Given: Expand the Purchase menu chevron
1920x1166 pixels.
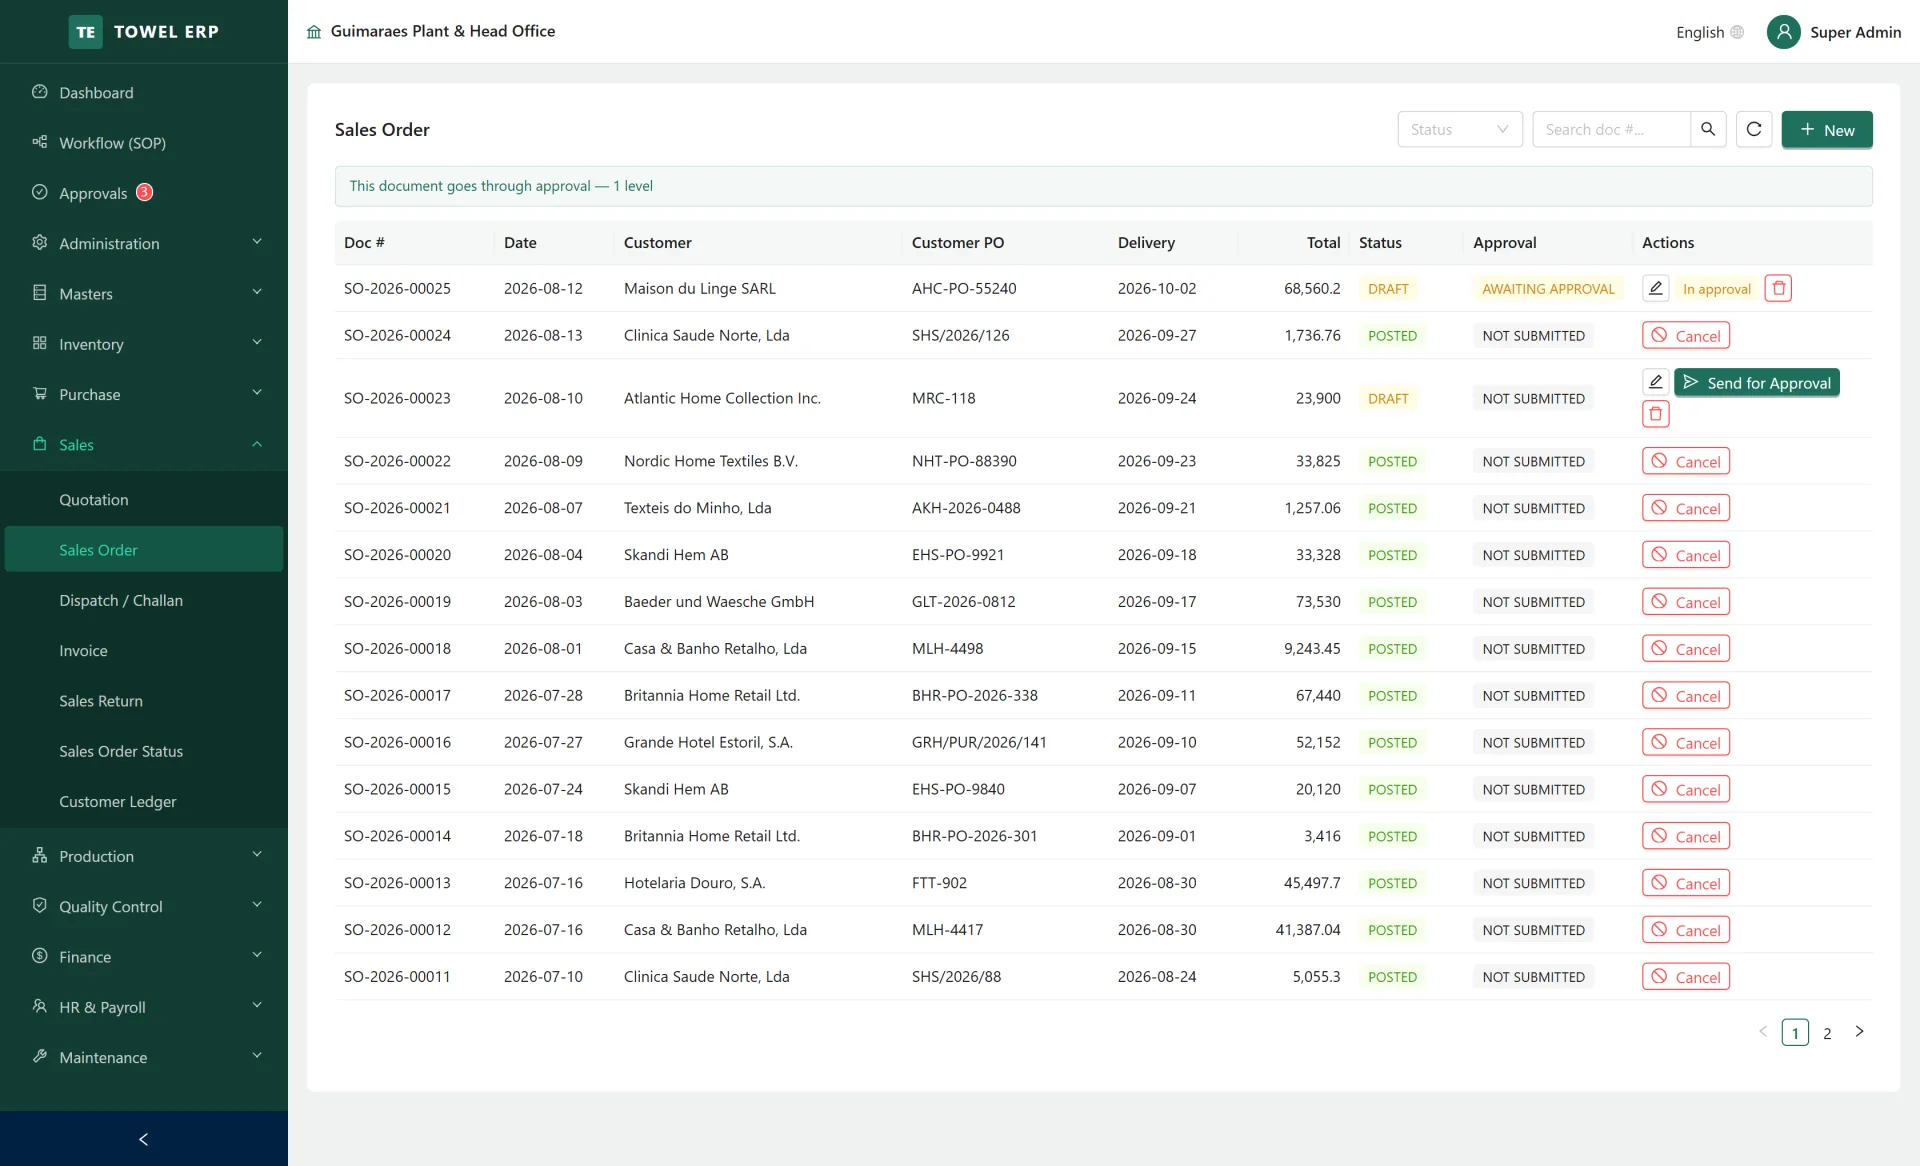Looking at the screenshot, I should coord(257,393).
